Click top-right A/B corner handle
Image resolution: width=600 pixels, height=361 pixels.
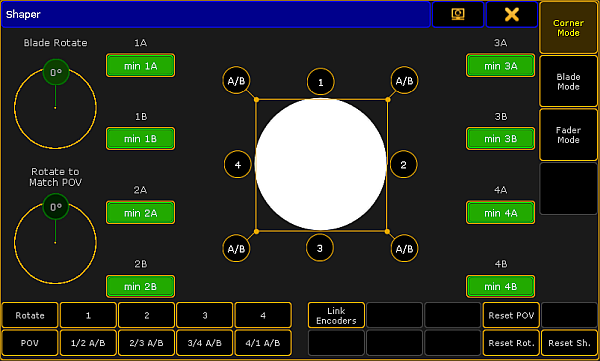[404, 80]
